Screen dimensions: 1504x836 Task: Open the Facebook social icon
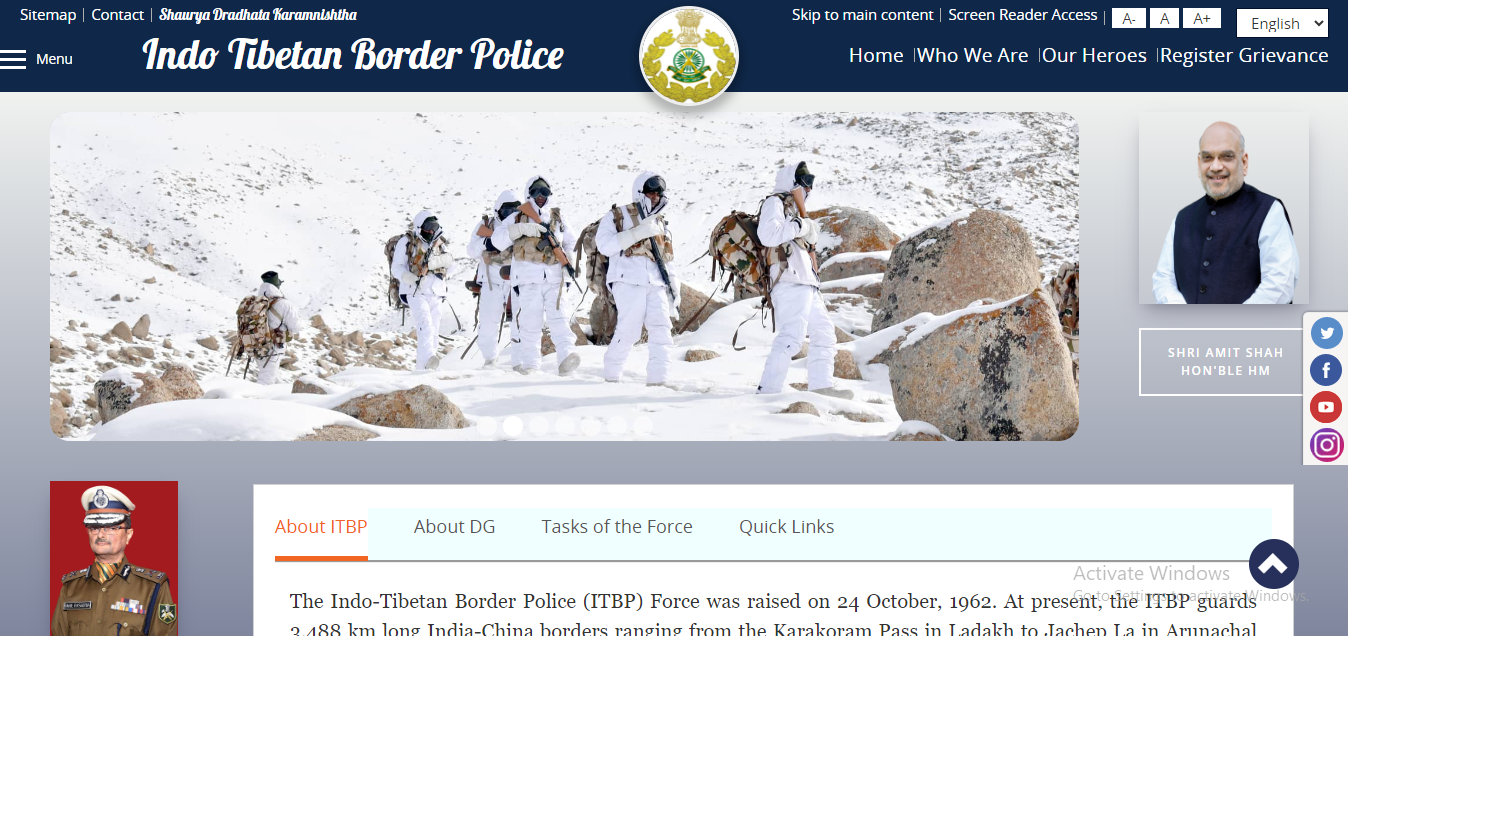click(1326, 370)
